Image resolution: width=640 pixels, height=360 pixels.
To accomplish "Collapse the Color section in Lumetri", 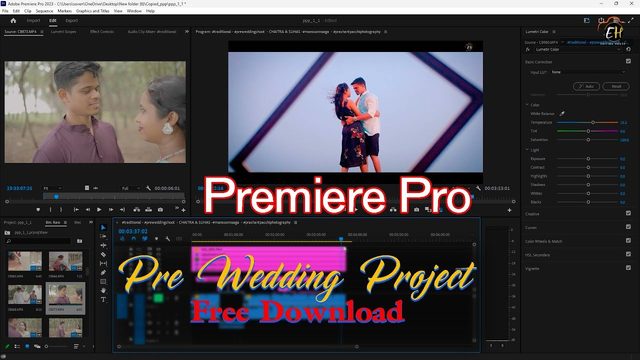I will (527, 105).
